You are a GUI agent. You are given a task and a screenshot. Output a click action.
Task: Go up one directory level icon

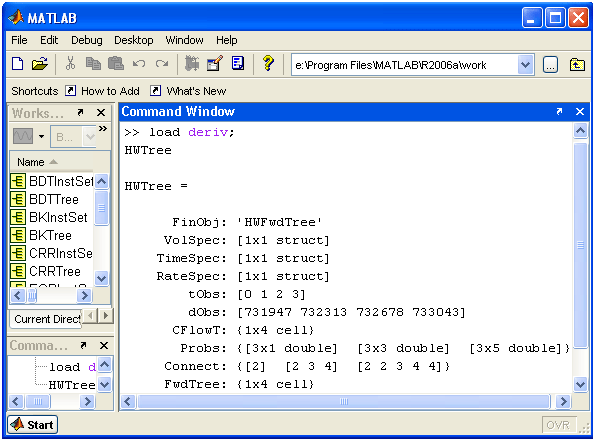click(x=577, y=65)
